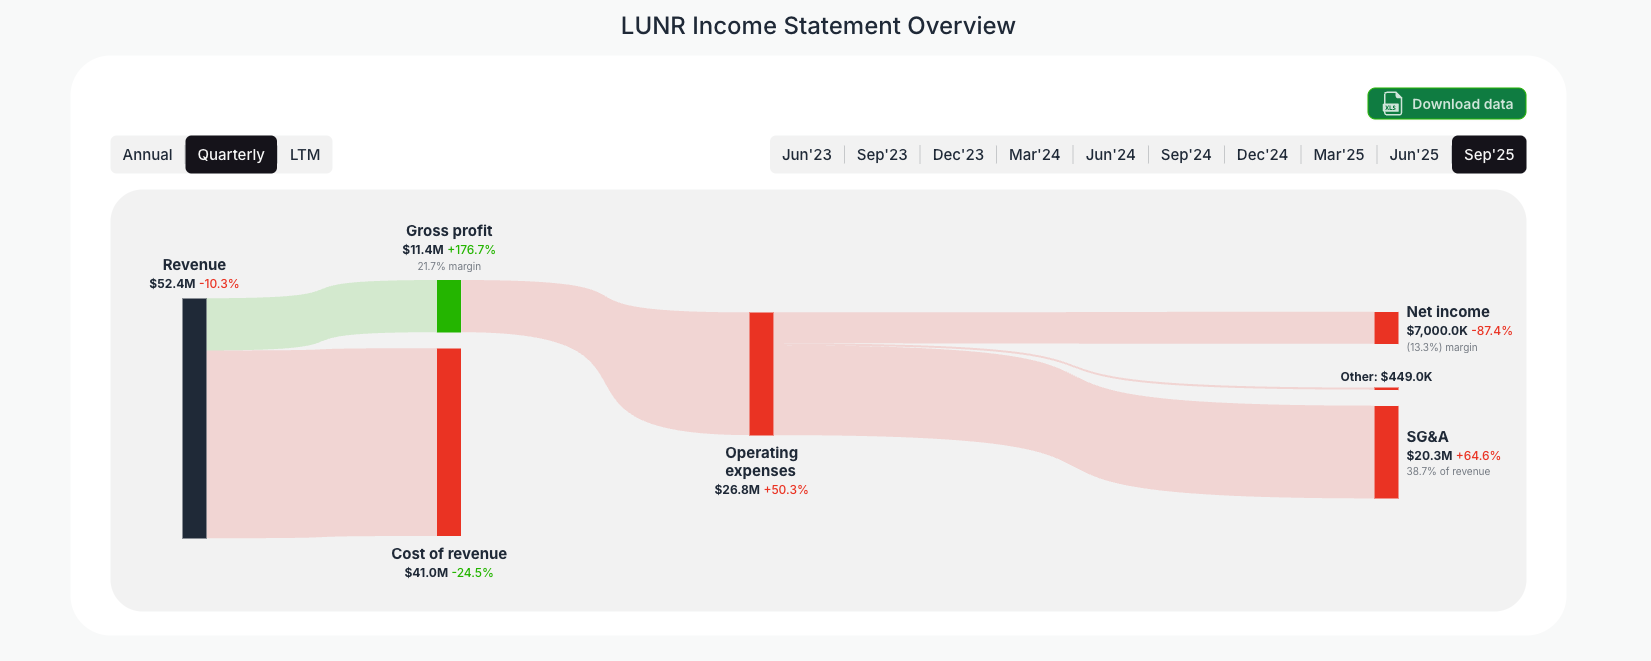
Task: Switch to Annual view
Action: 147,154
